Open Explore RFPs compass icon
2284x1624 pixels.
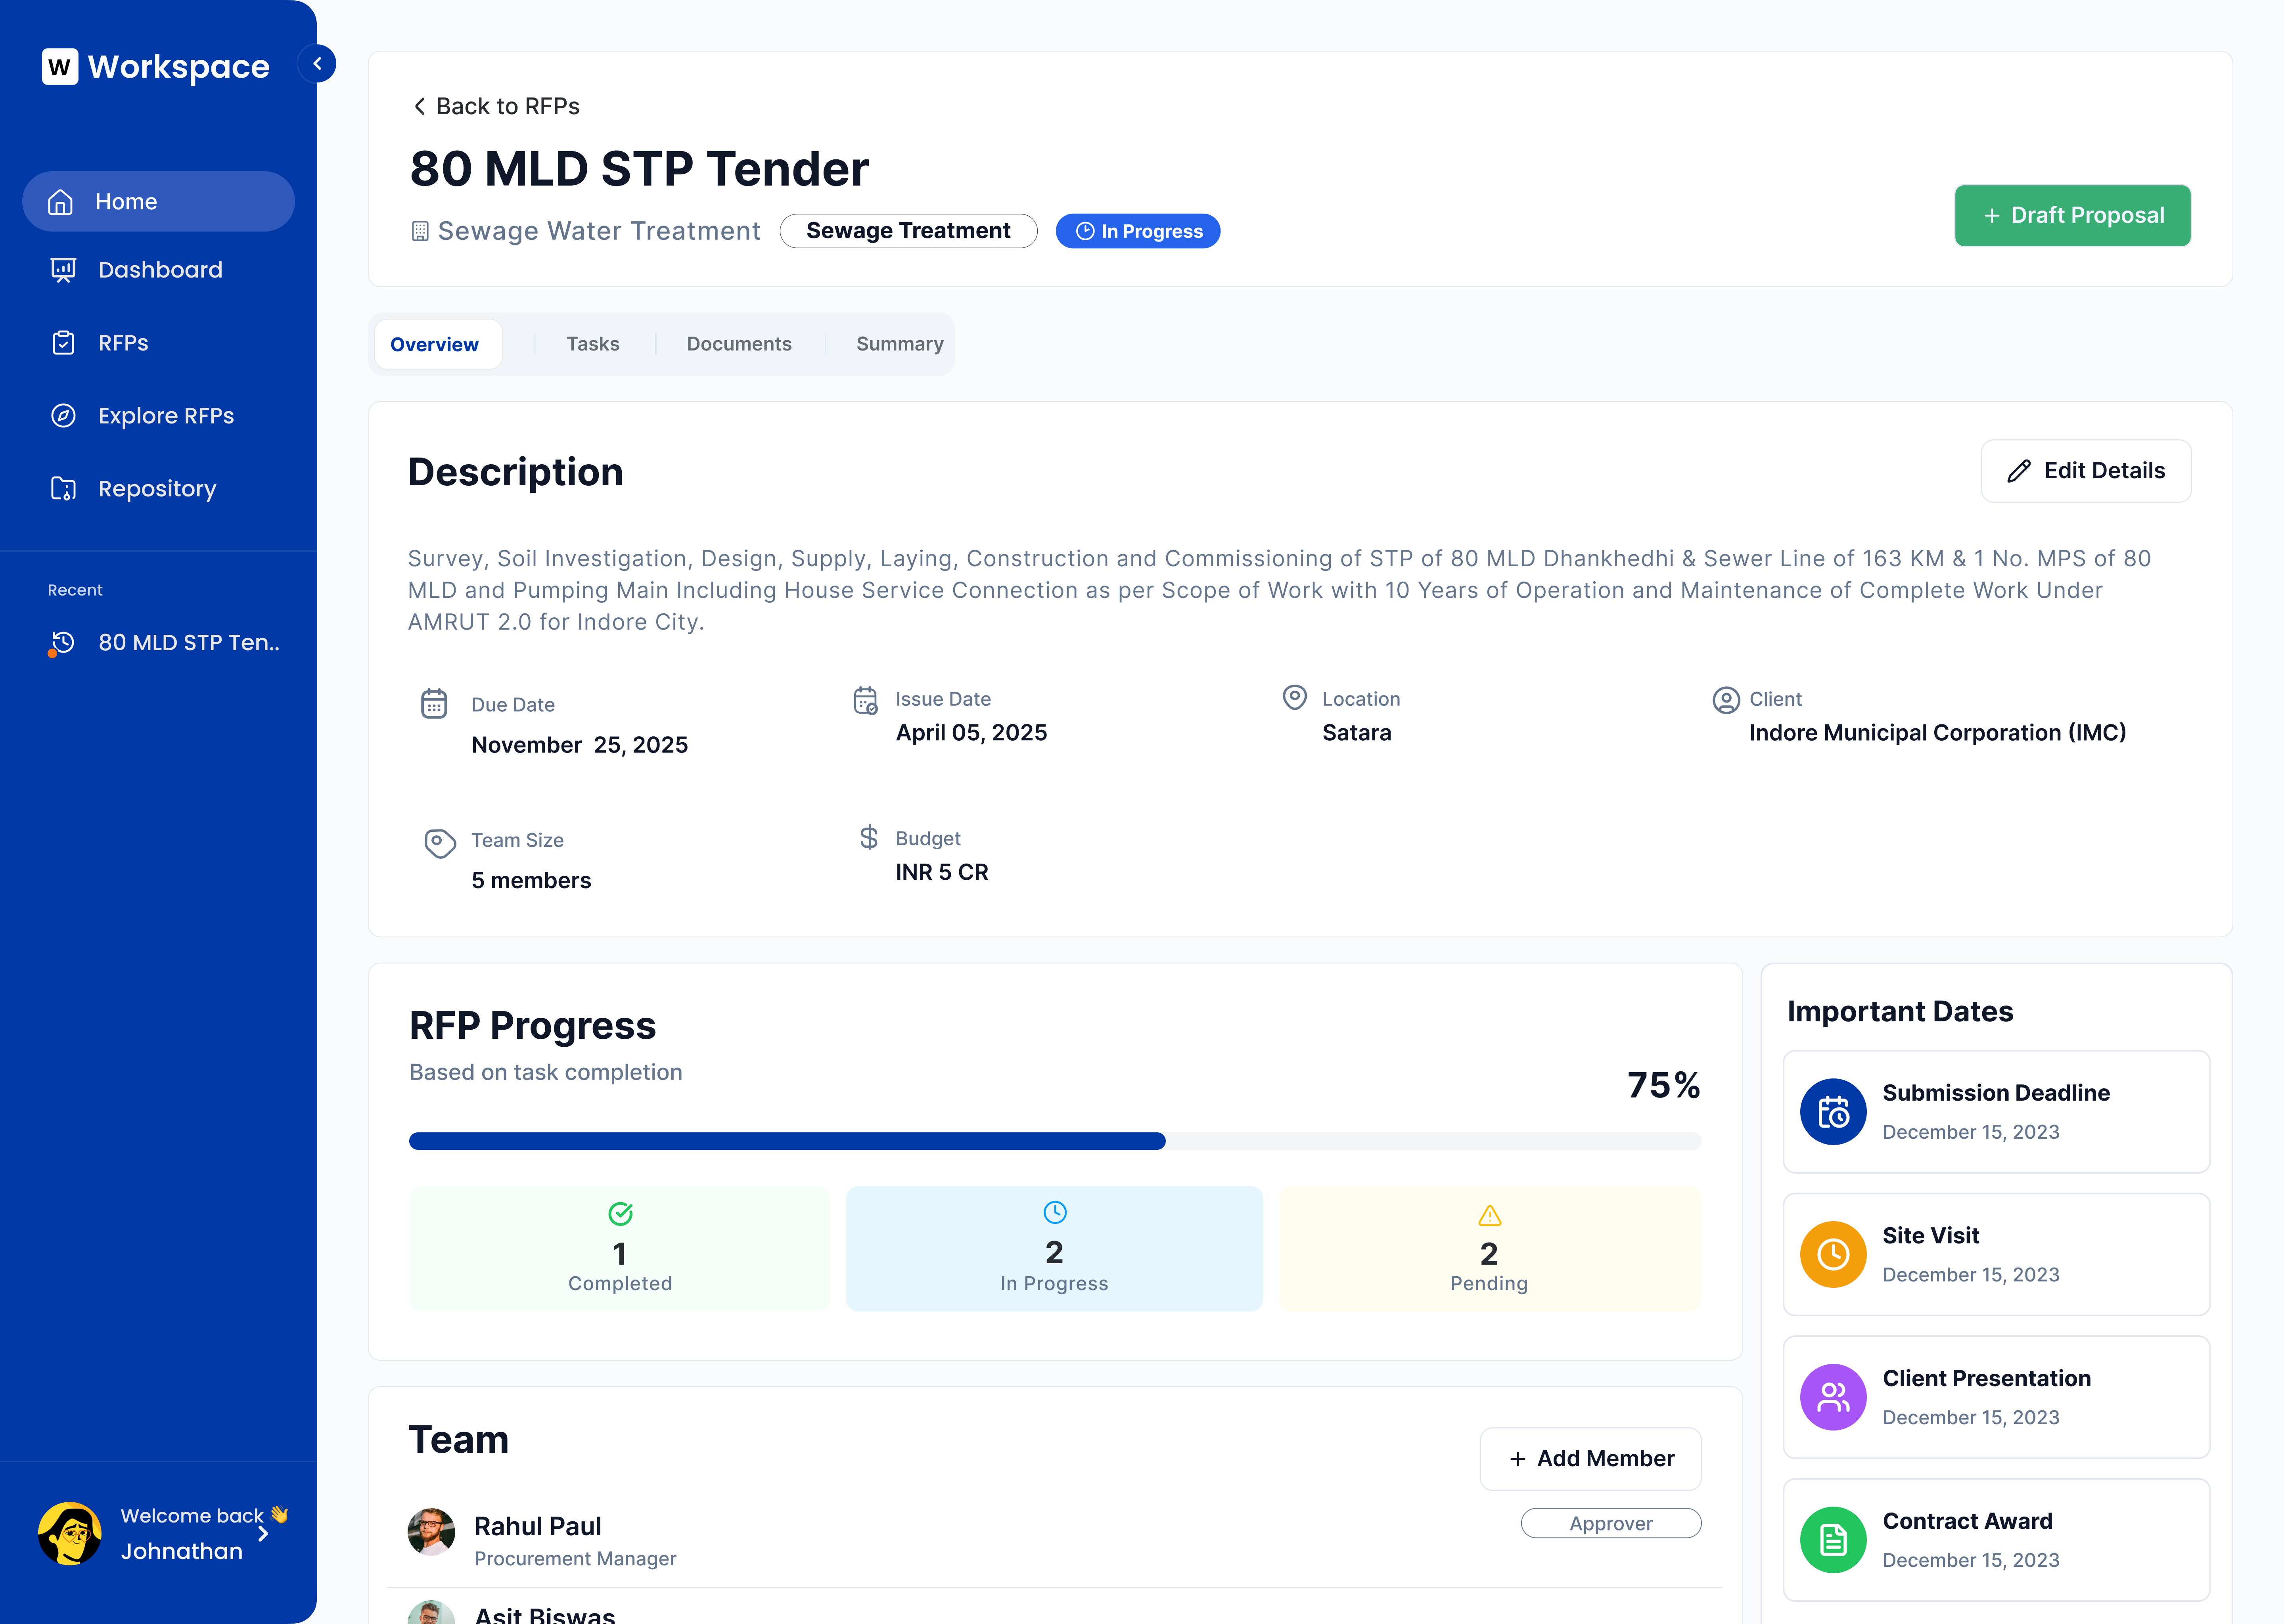(63, 416)
